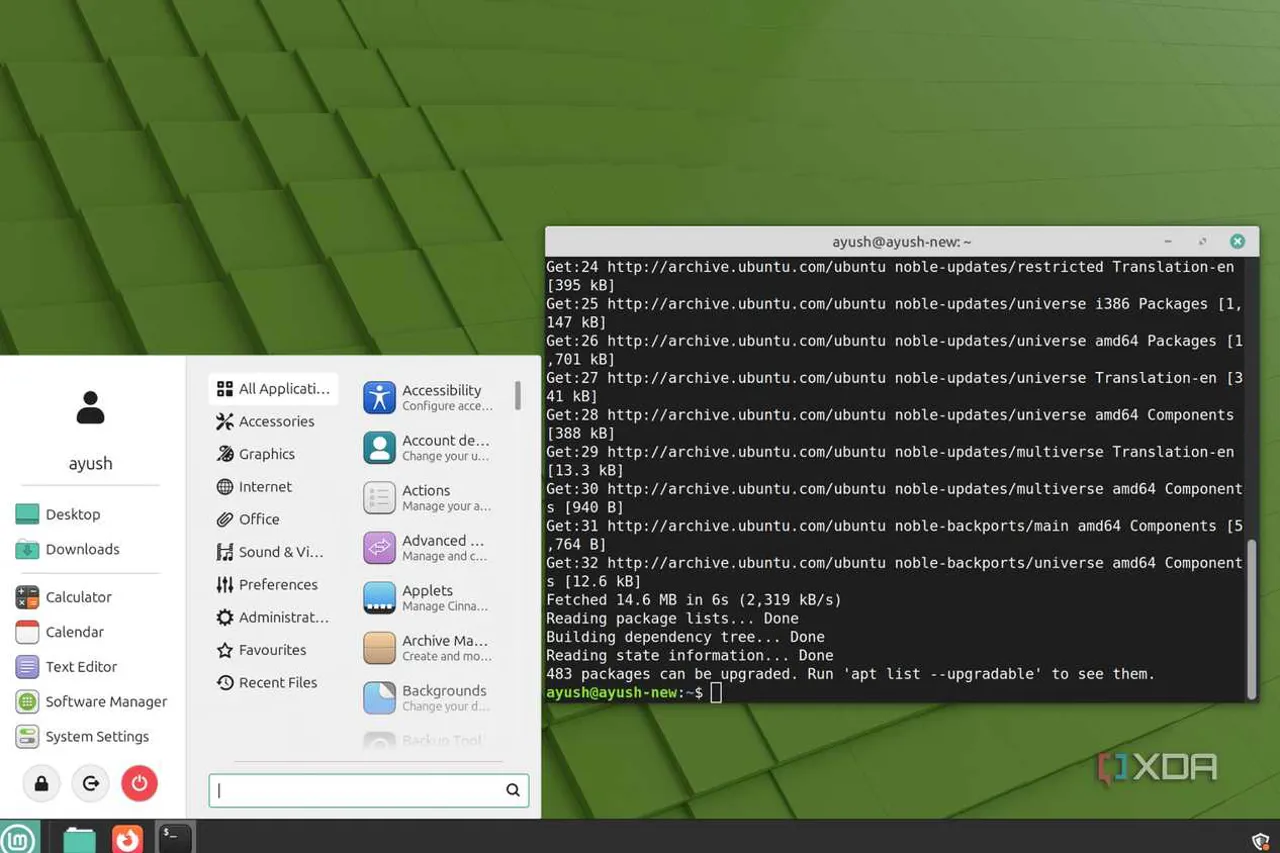The width and height of the screenshot is (1280, 853).
Task: Select the Favourites category
Action: 261,650
